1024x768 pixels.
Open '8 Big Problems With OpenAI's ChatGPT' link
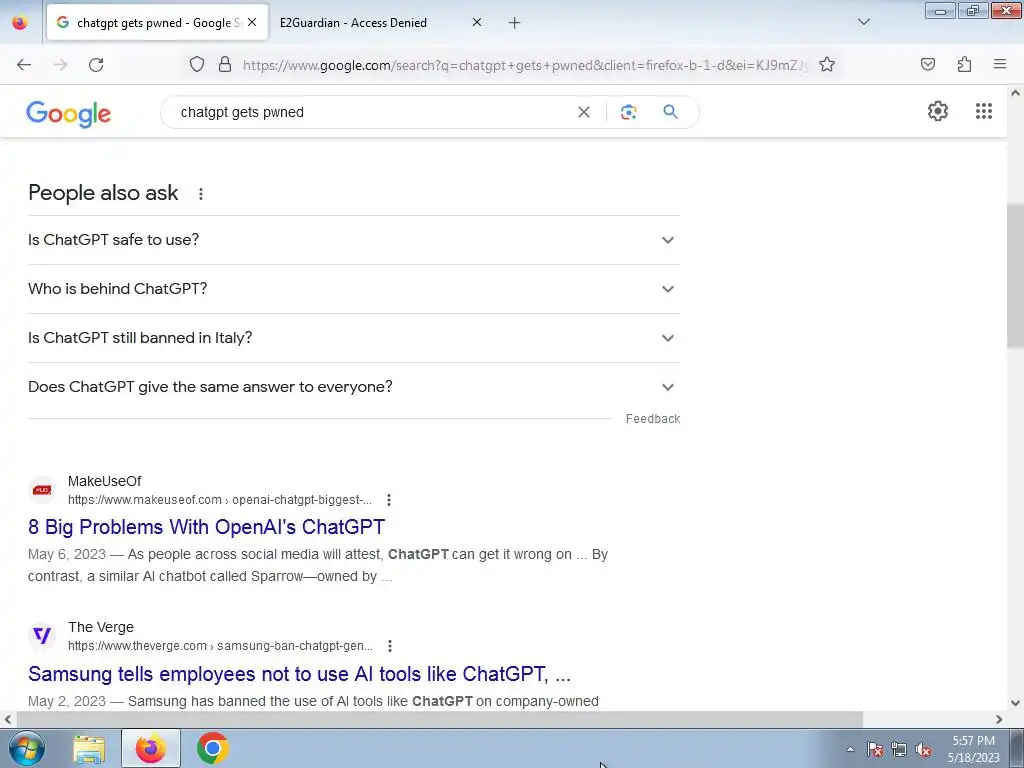point(206,527)
